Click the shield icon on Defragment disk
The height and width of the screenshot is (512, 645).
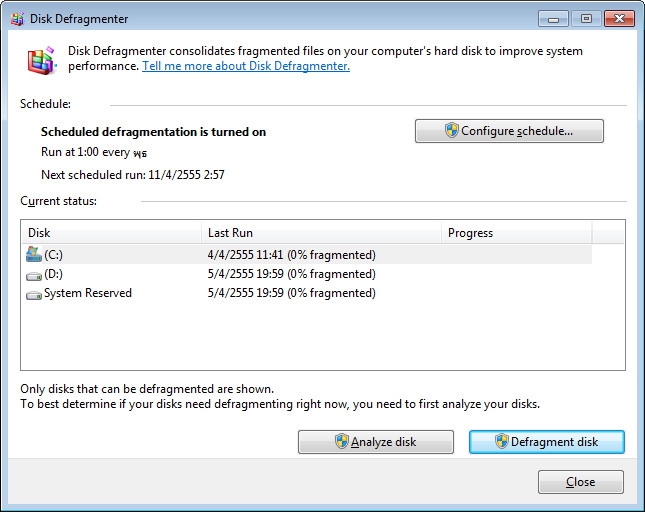pyautogui.click(x=501, y=442)
